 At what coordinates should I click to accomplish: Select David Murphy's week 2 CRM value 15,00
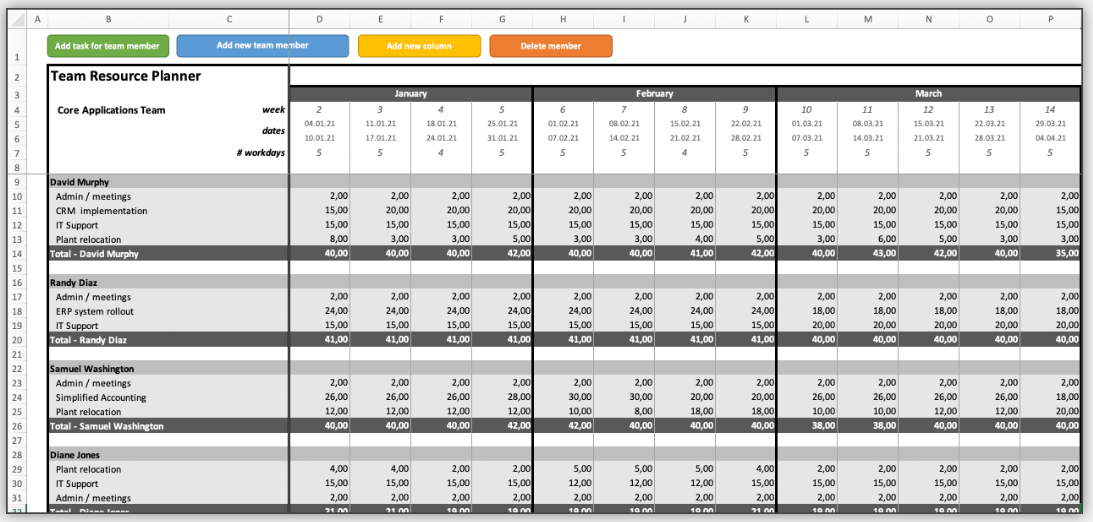(x=319, y=210)
